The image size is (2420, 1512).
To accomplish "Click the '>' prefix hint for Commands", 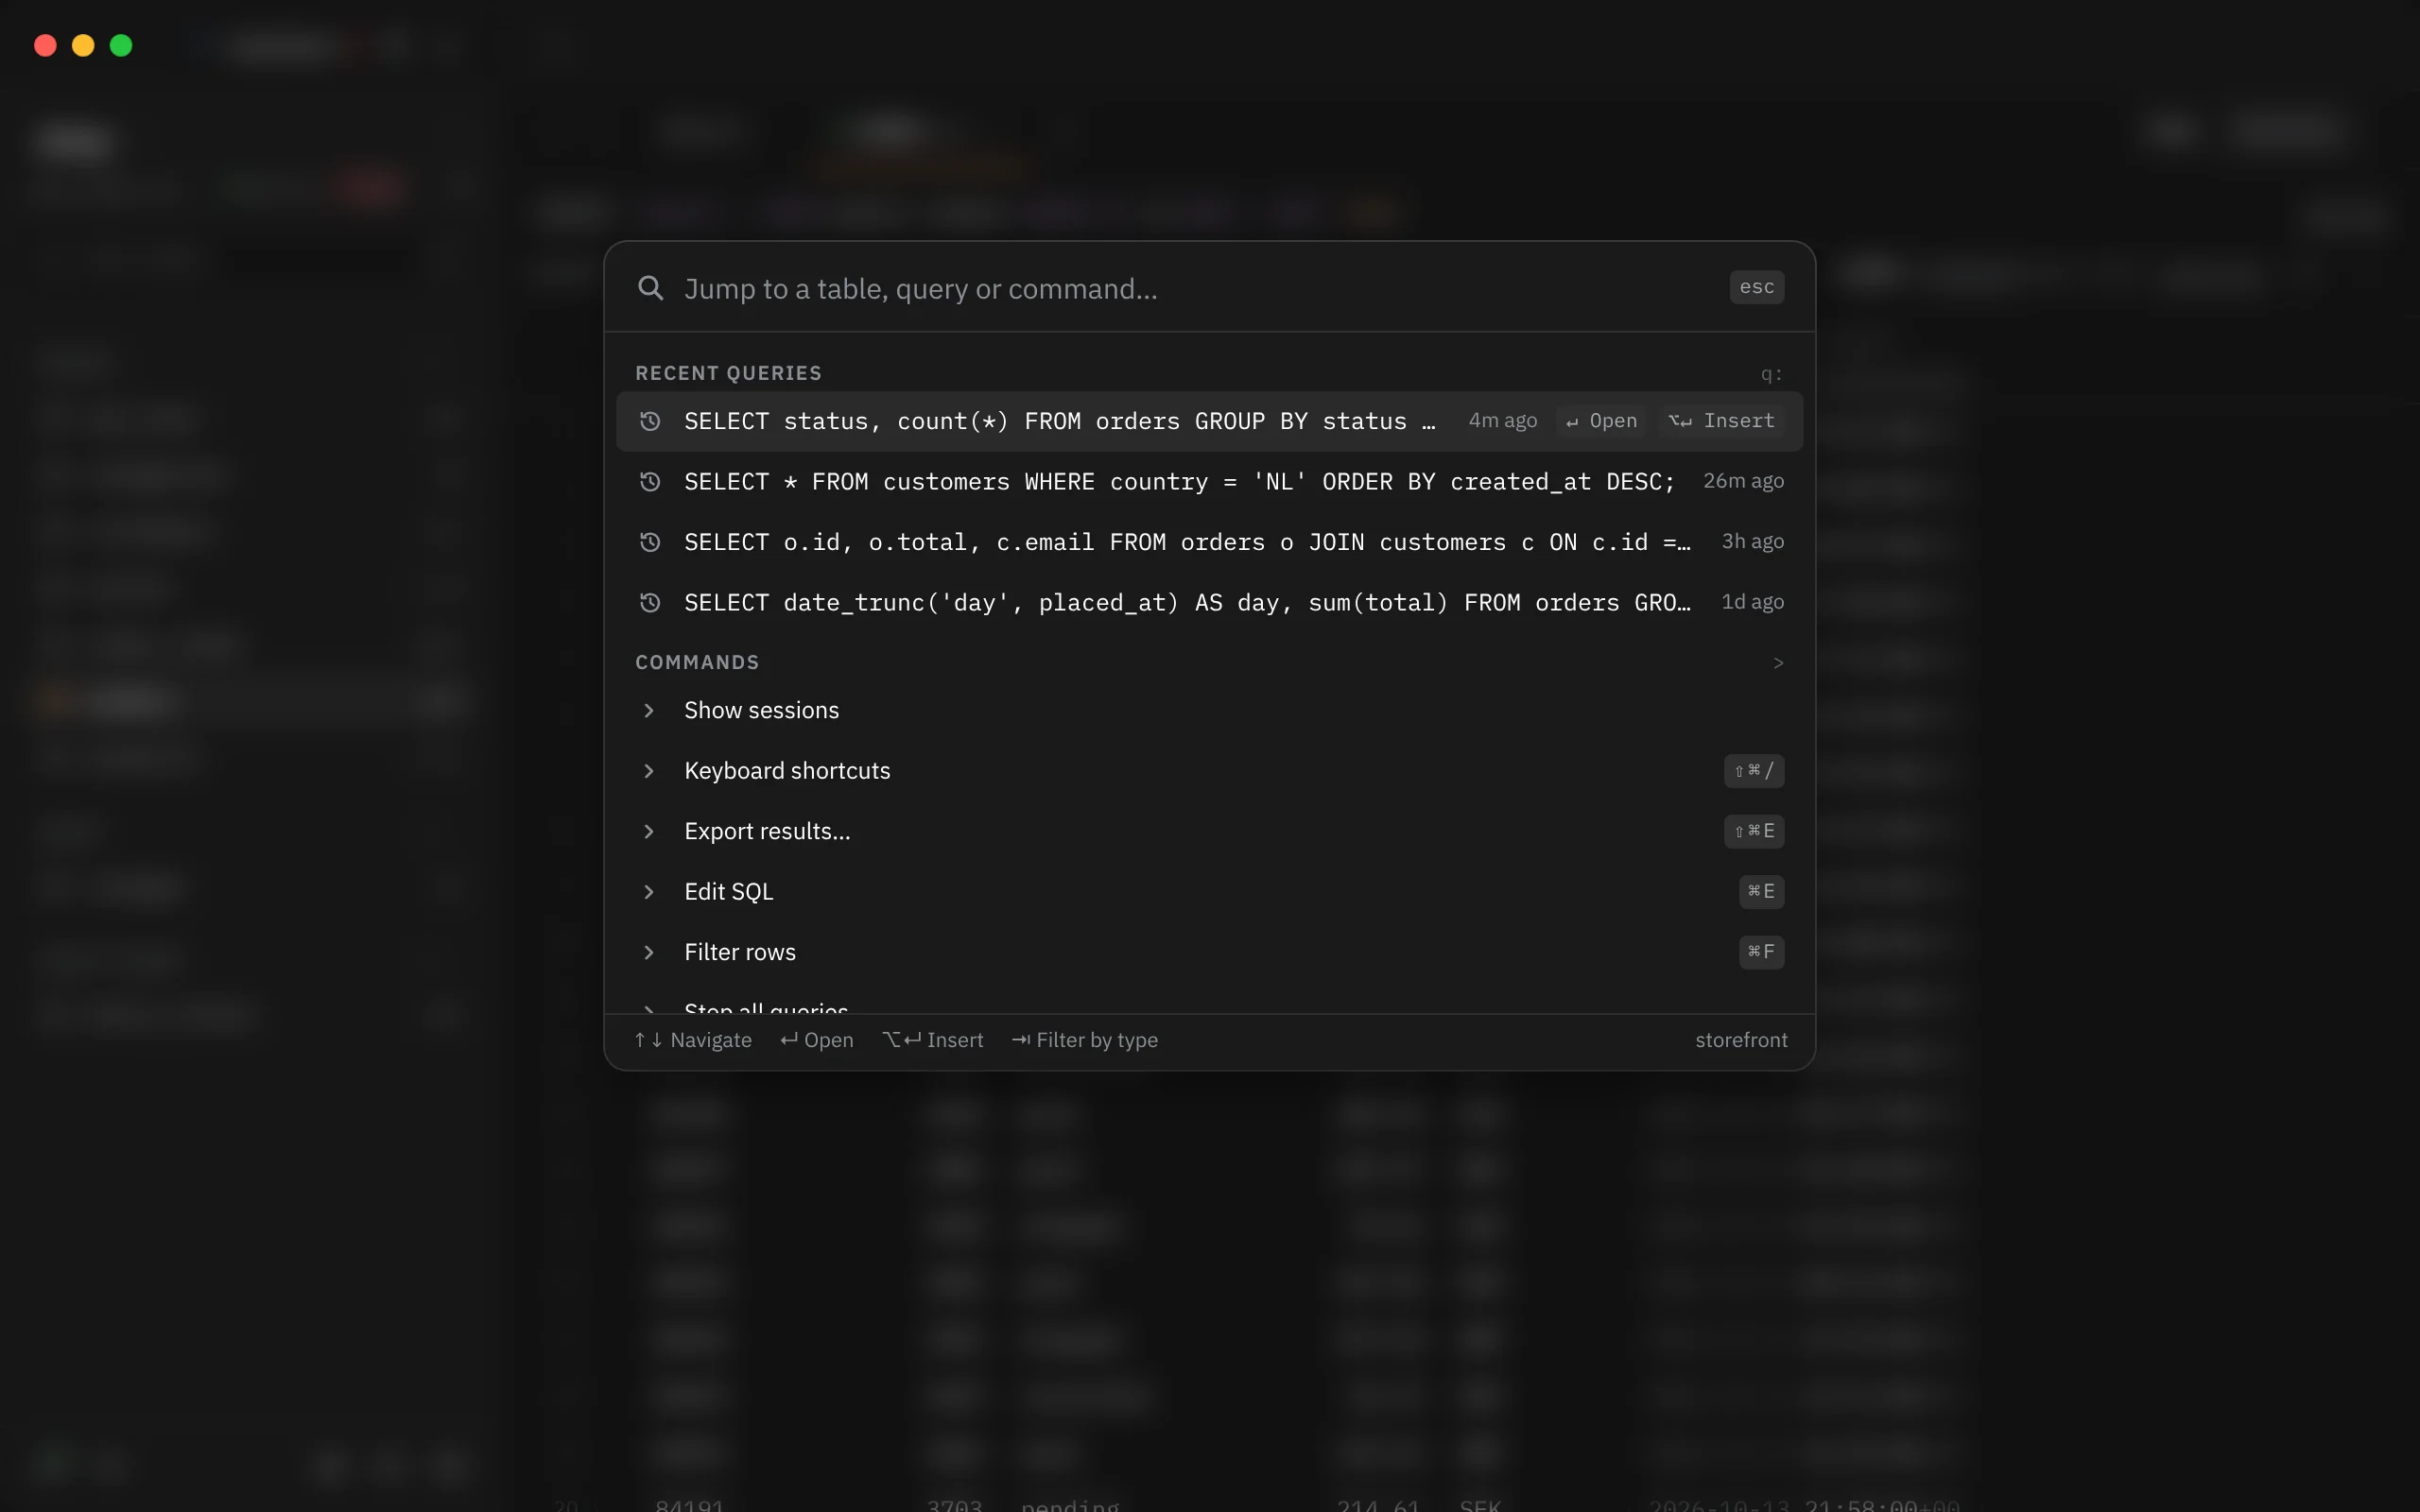I will pos(1778,663).
